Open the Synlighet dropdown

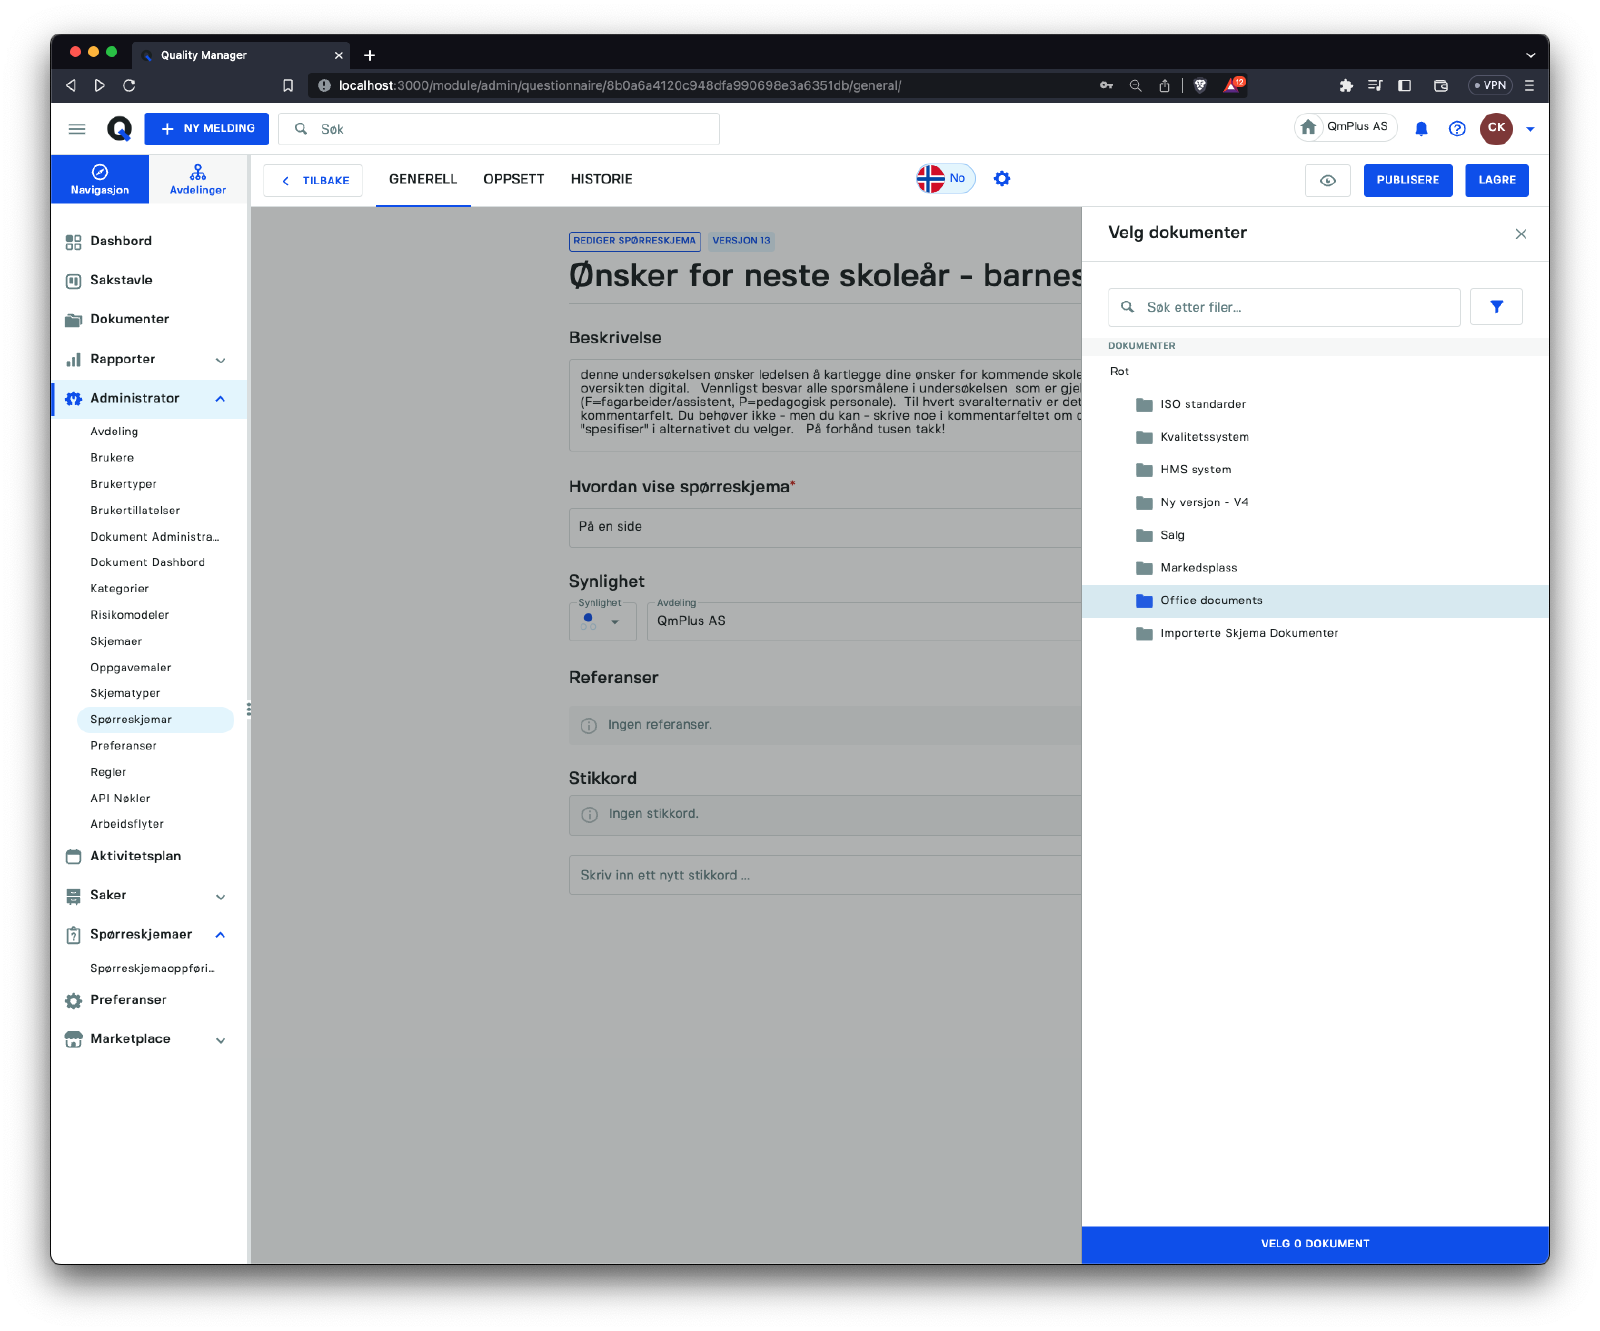(602, 621)
